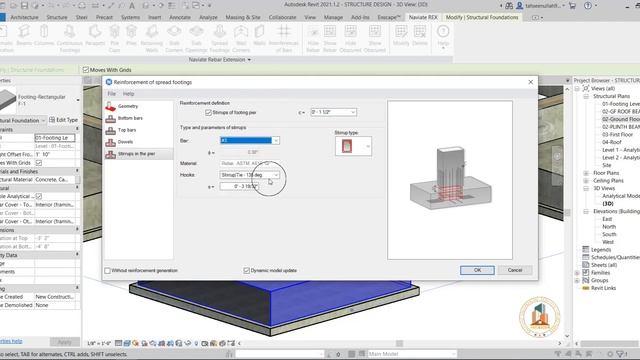Click Continuous Footings ribbon tool
The height and width of the screenshot is (360, 640).
pyautogui.click(x=69, y=39)
